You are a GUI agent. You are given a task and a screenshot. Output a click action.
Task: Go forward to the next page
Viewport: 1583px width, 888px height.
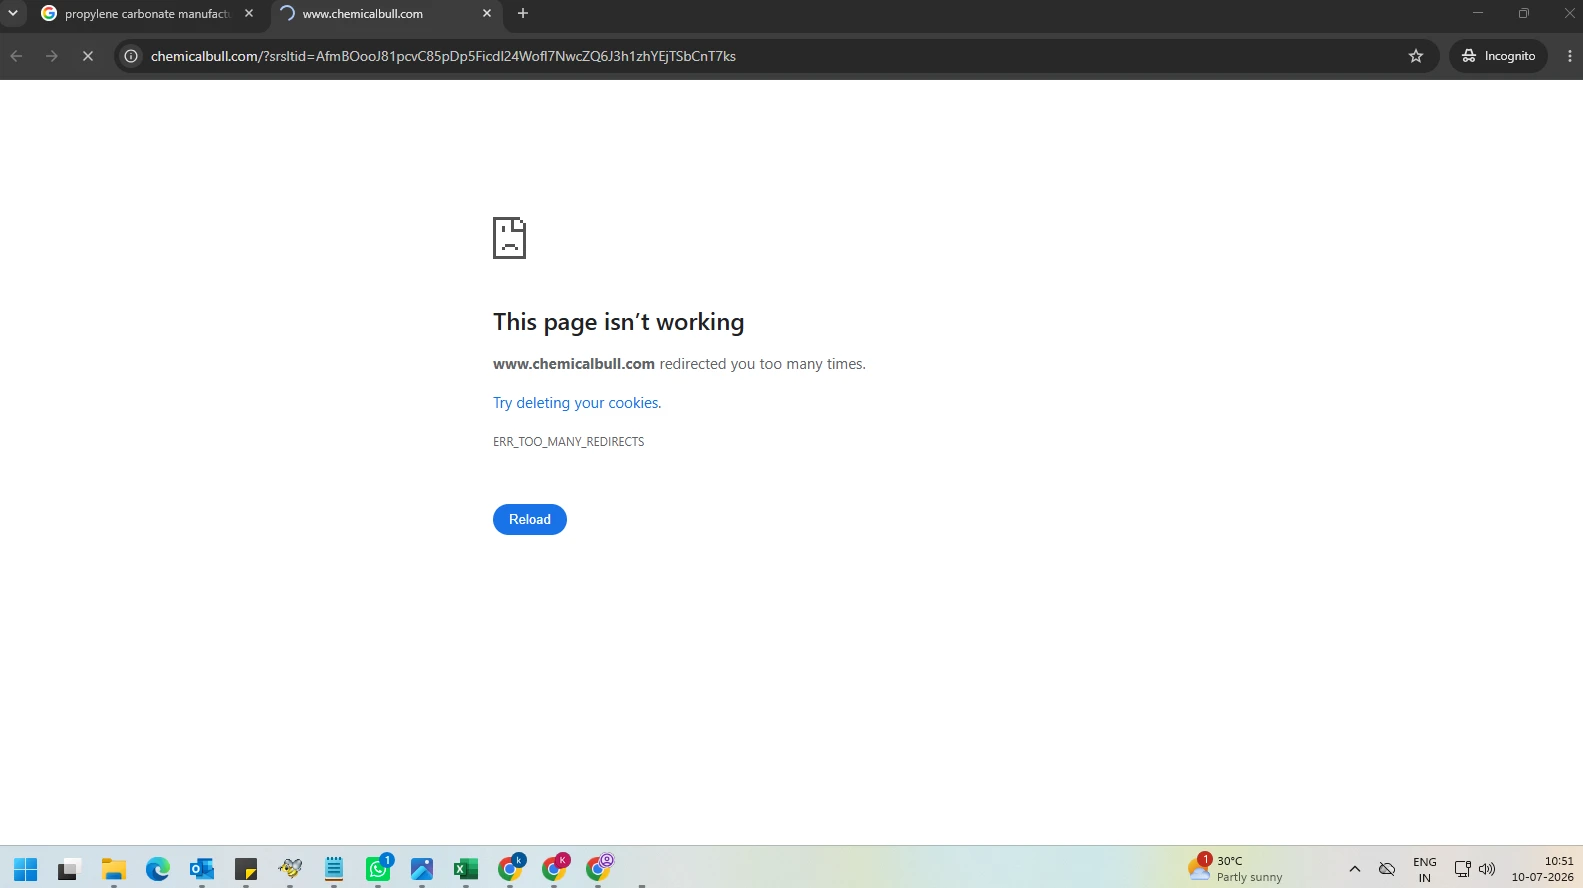coord(52,56)
